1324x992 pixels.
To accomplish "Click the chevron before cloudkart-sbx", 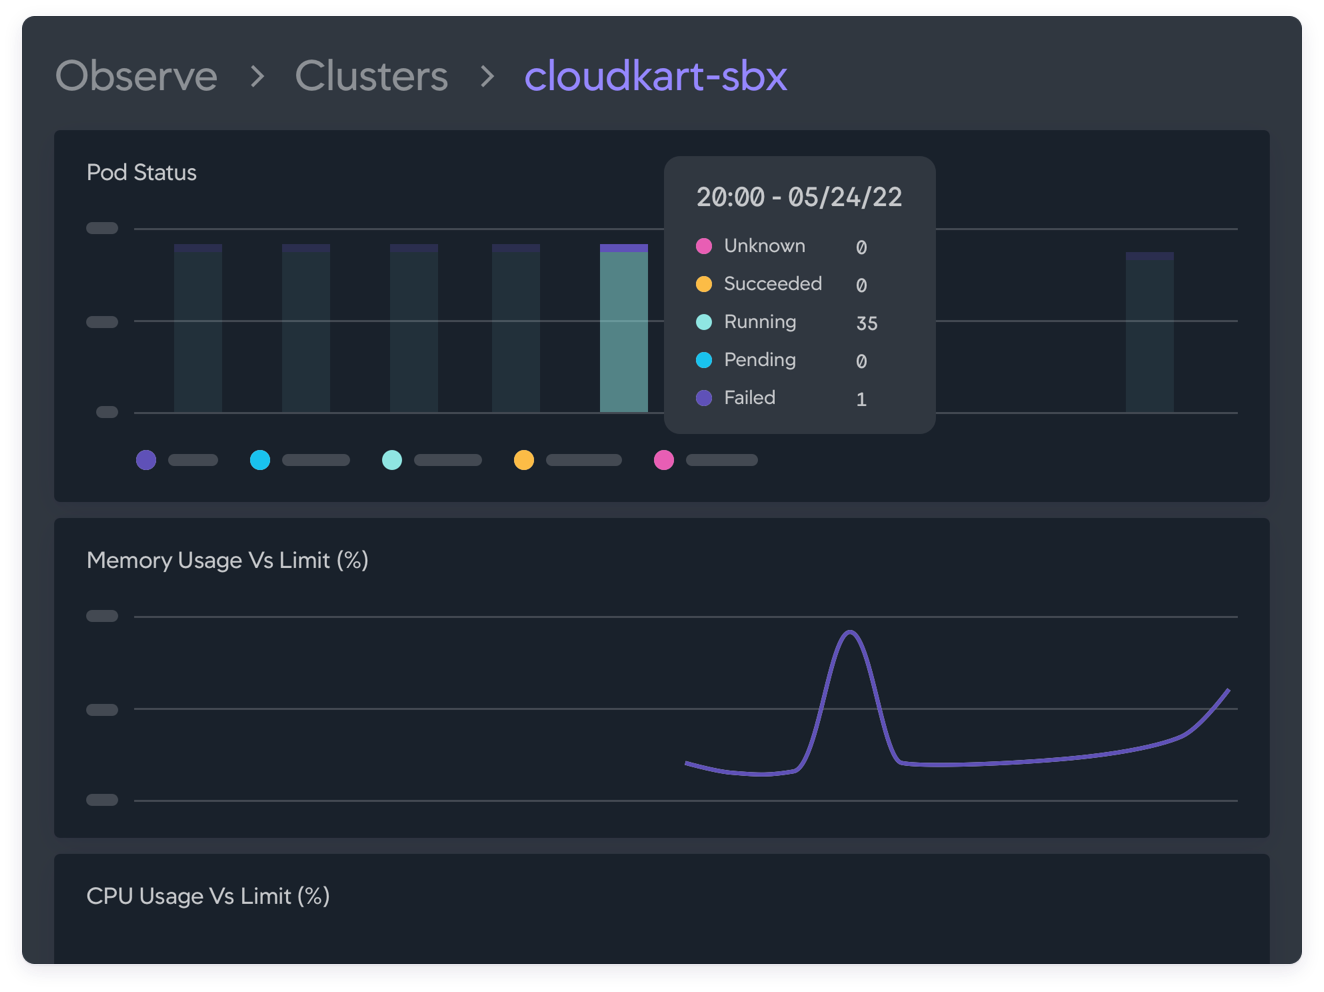I will (x=487, y=76).
